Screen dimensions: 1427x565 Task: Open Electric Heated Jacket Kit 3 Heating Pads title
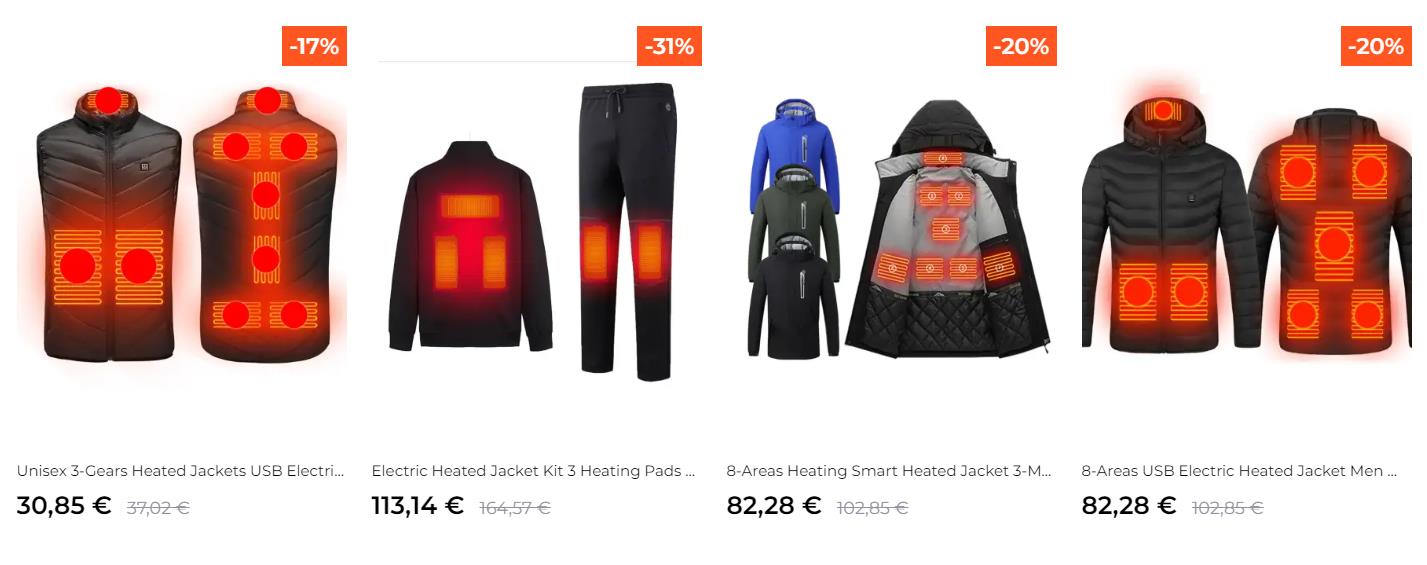pyautogui.click(x=534, y=471)
